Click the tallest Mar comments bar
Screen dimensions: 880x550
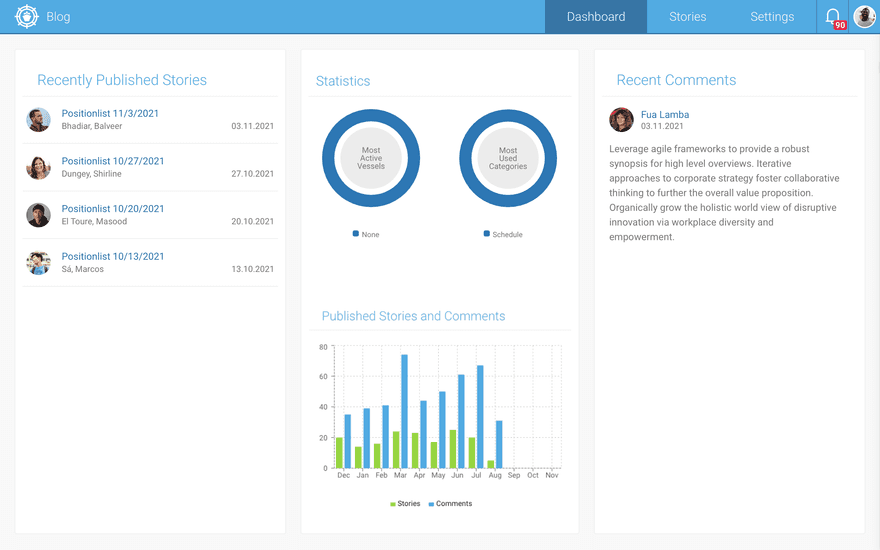point(404,411)
